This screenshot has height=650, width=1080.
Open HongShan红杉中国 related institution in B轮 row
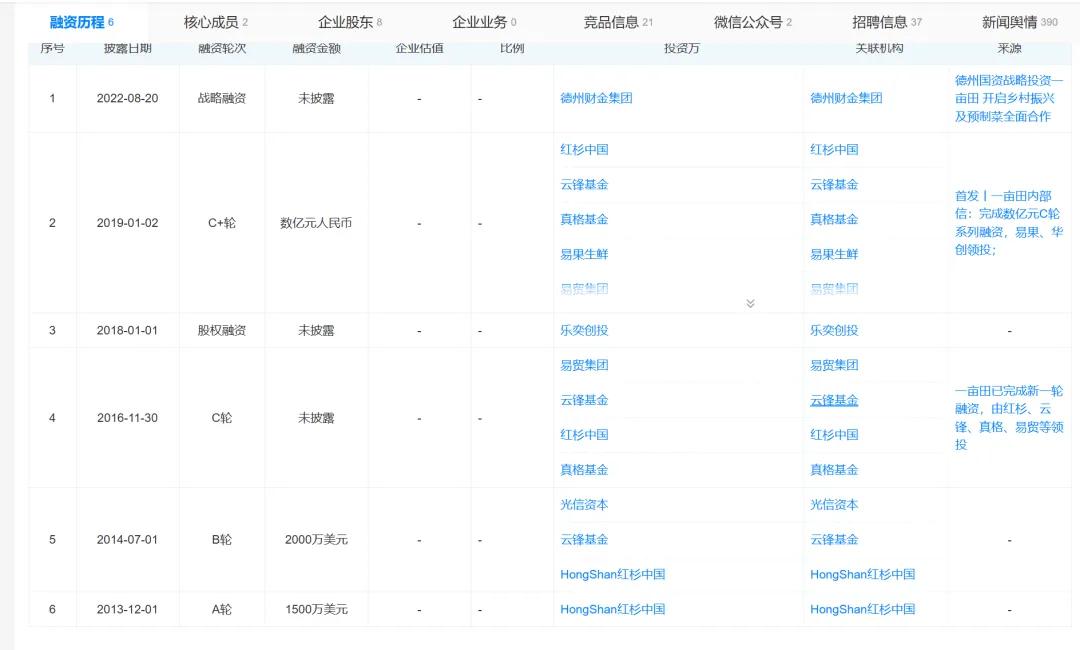pos(862,574)
